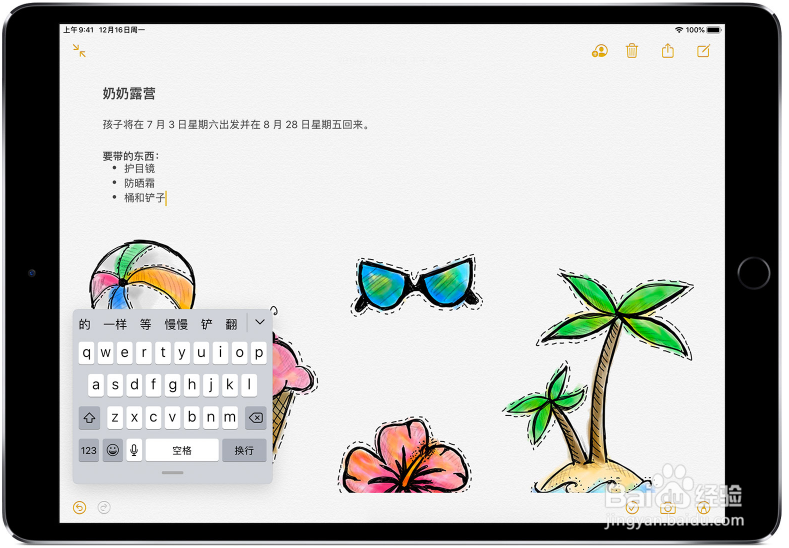This screenshot has height=548, width=789.
Task: Select candidate word 慢慢
Action: coord(176,325)
